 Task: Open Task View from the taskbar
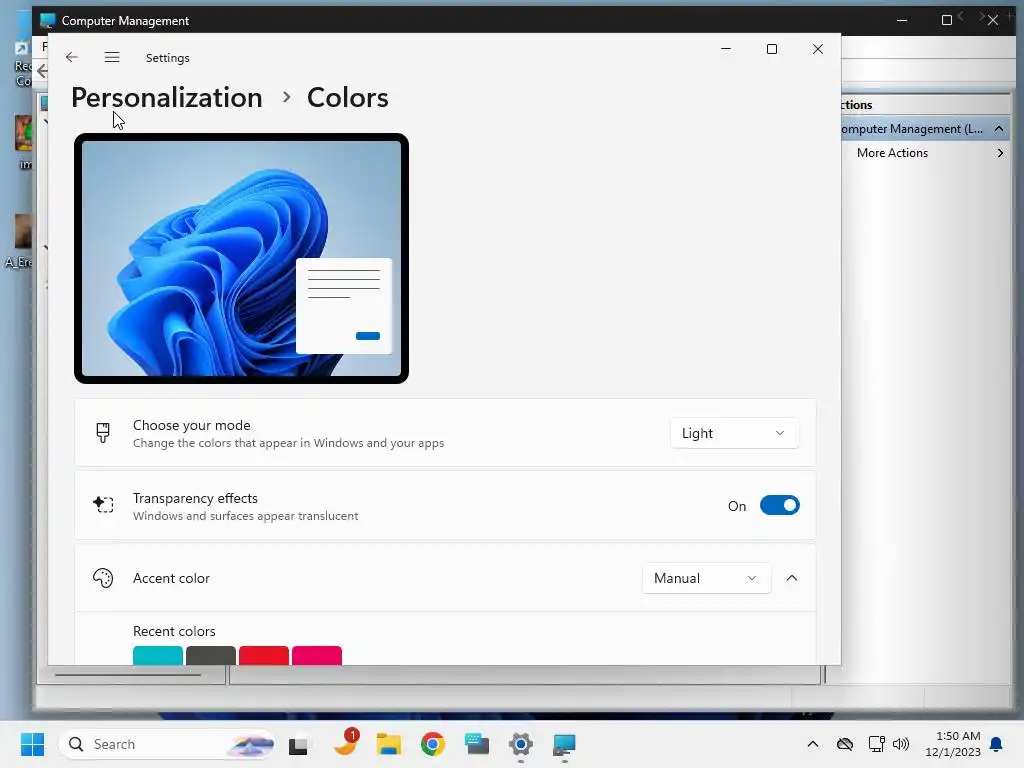point(298,744)
